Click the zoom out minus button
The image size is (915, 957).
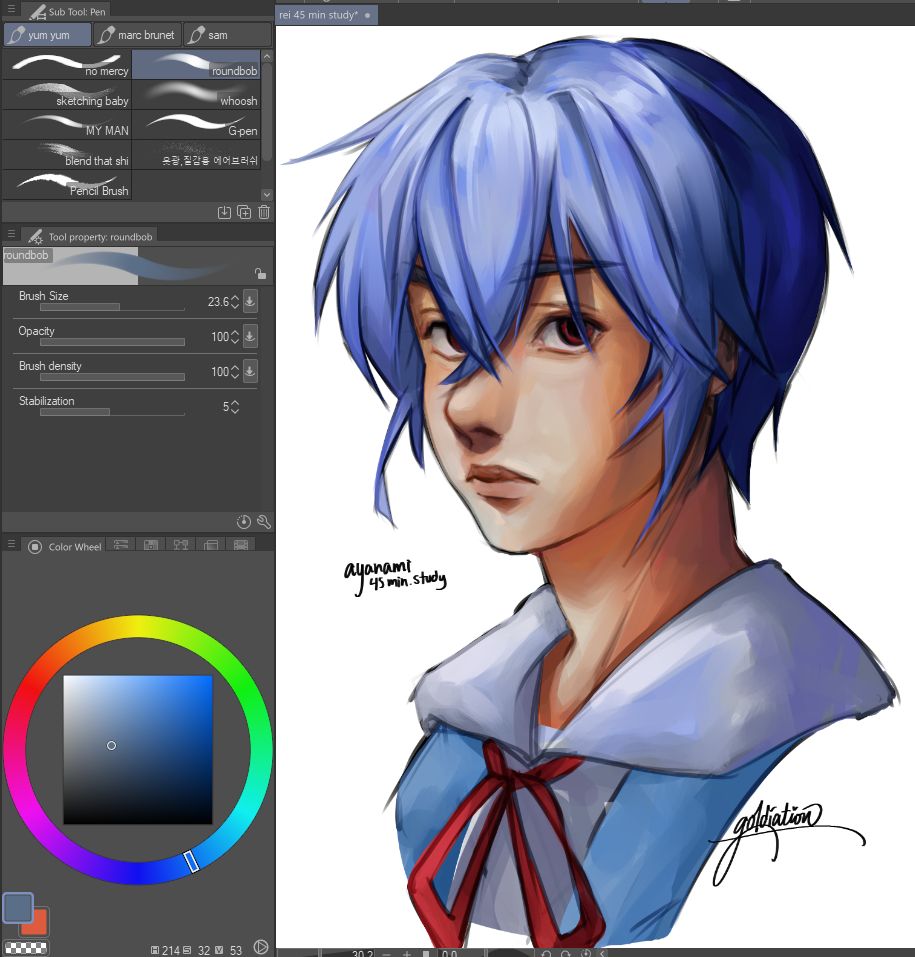[387, 953]
